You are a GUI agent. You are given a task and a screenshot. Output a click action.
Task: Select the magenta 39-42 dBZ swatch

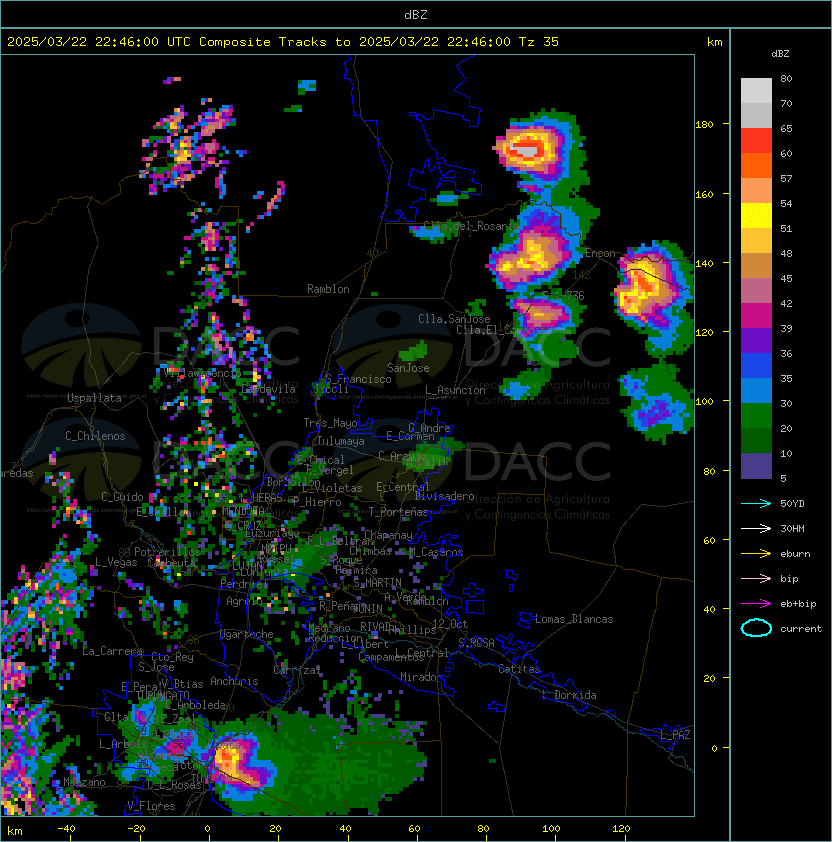pyautogui.click(x=756, y=316)
